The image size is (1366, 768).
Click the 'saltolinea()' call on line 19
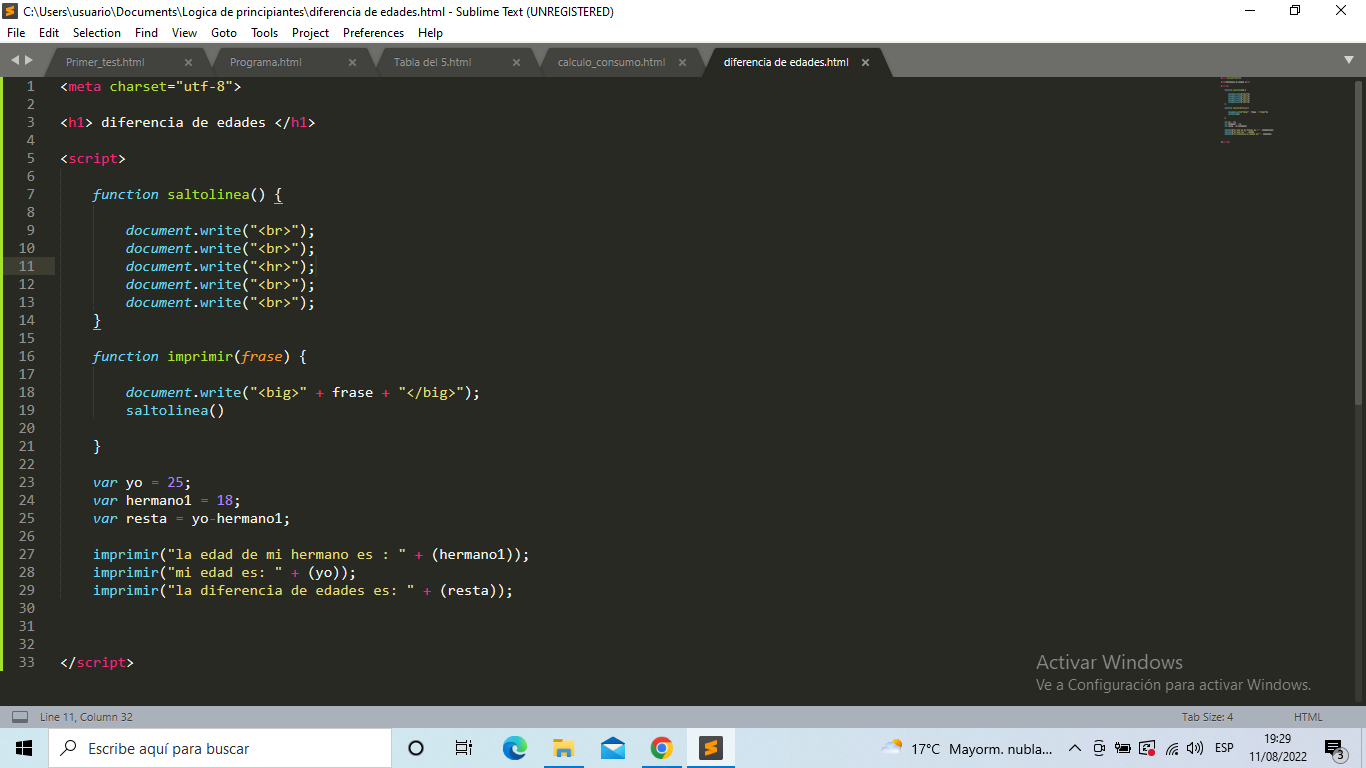coord(175,410)
